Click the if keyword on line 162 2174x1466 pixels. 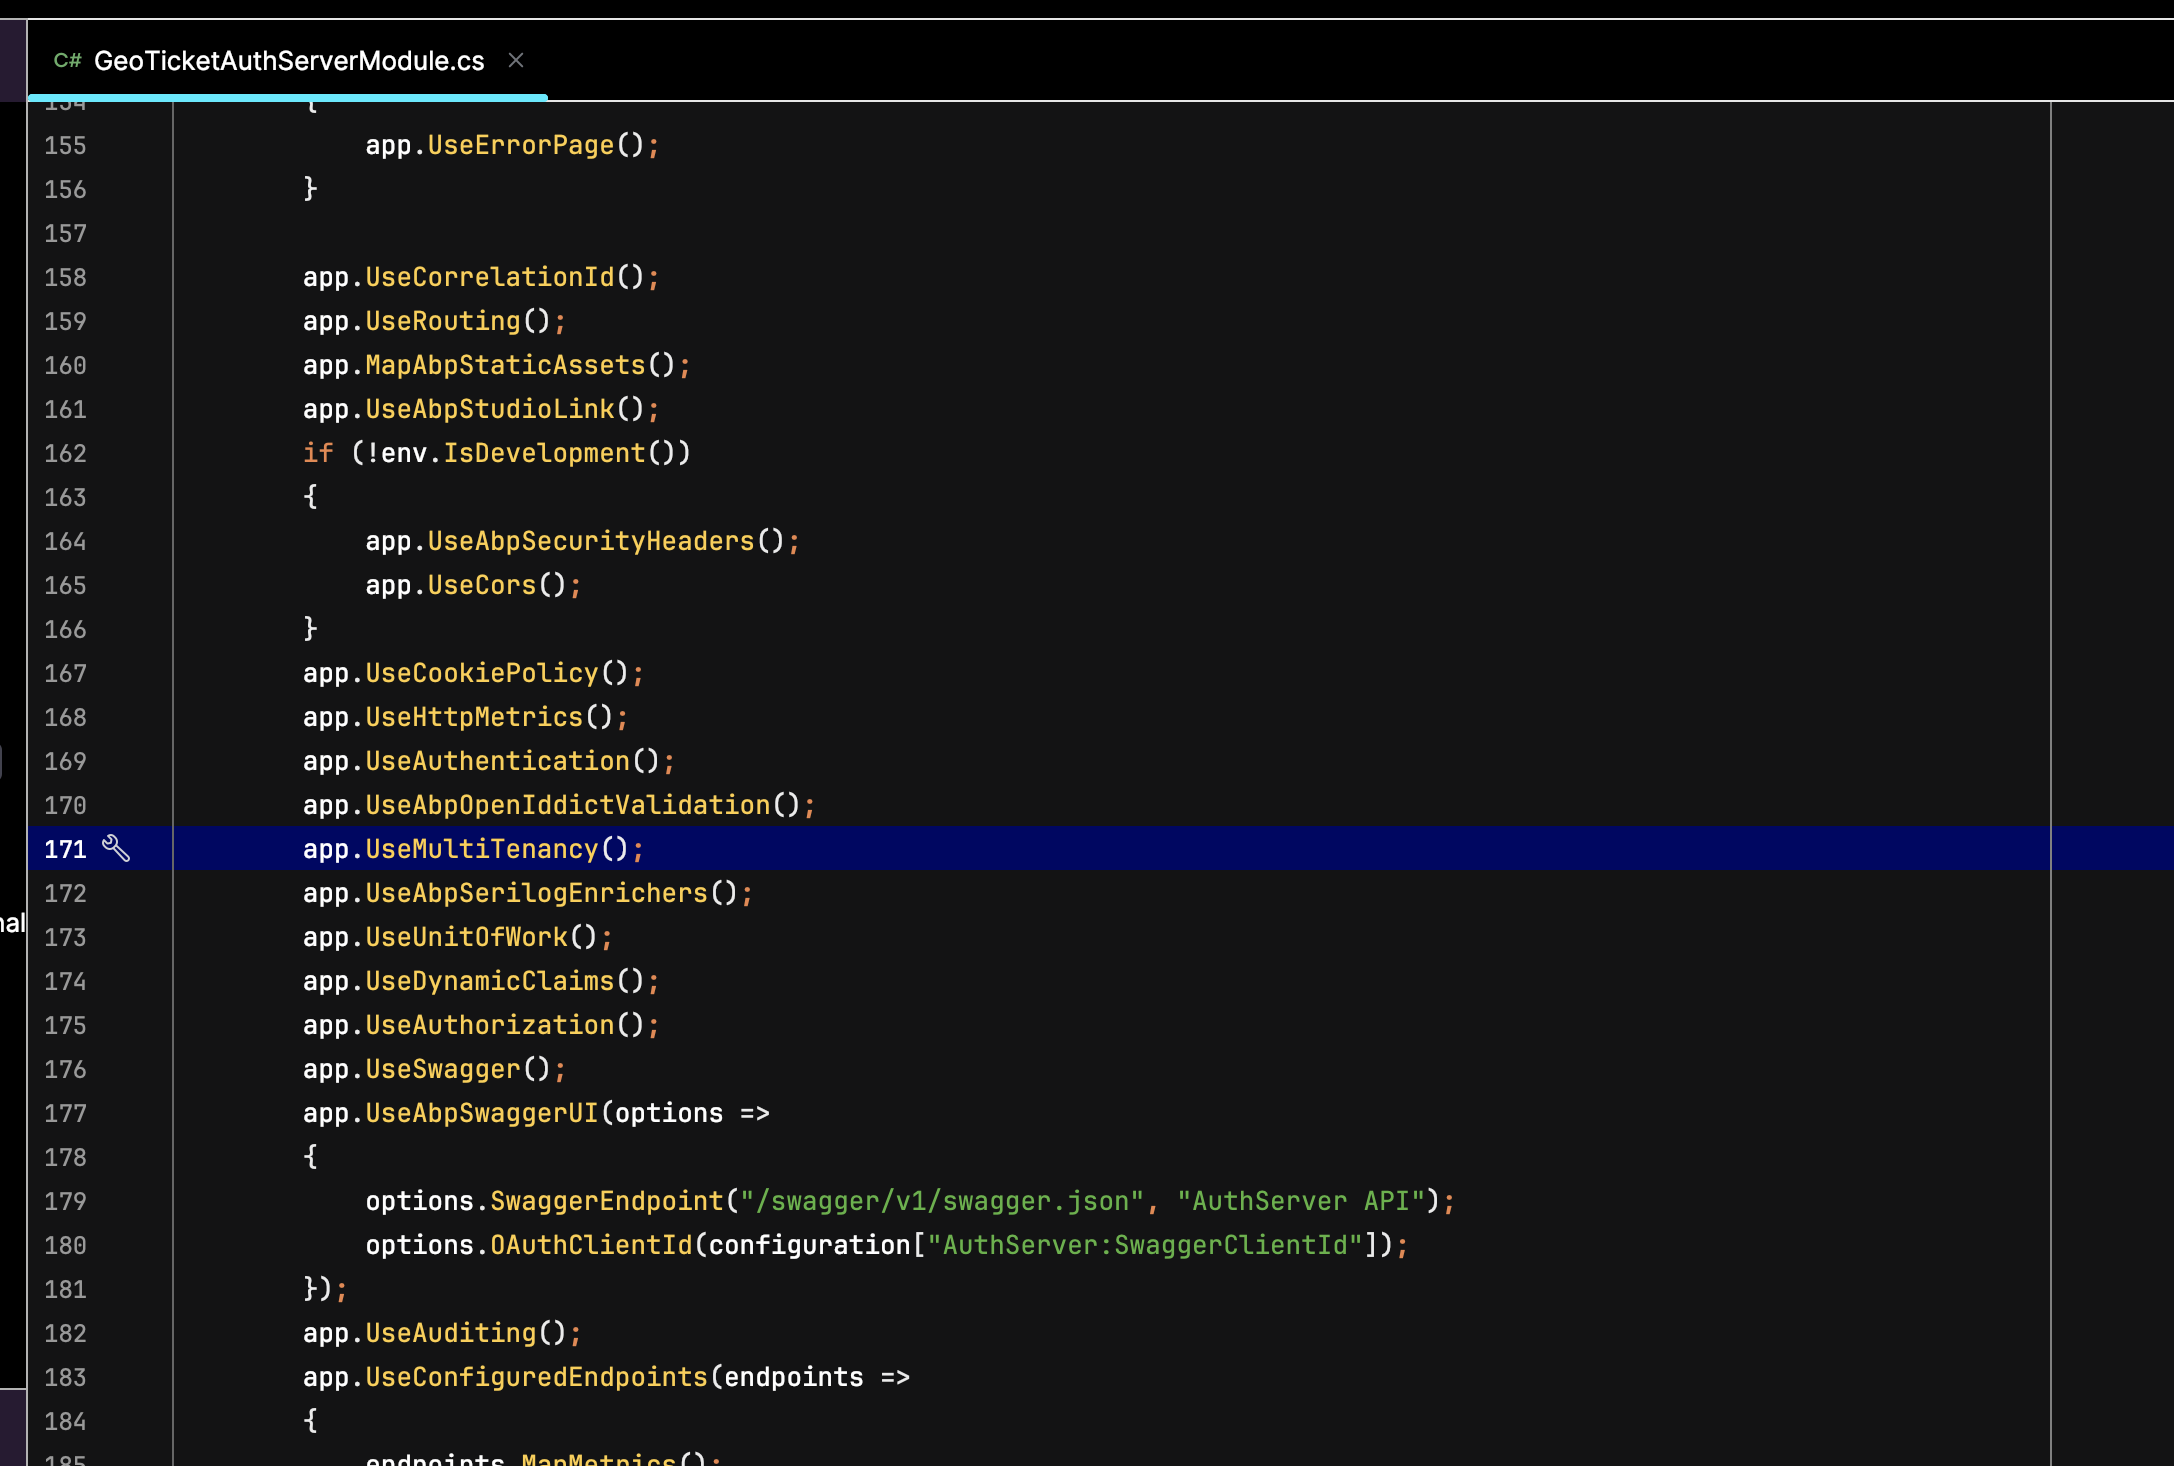318,453
